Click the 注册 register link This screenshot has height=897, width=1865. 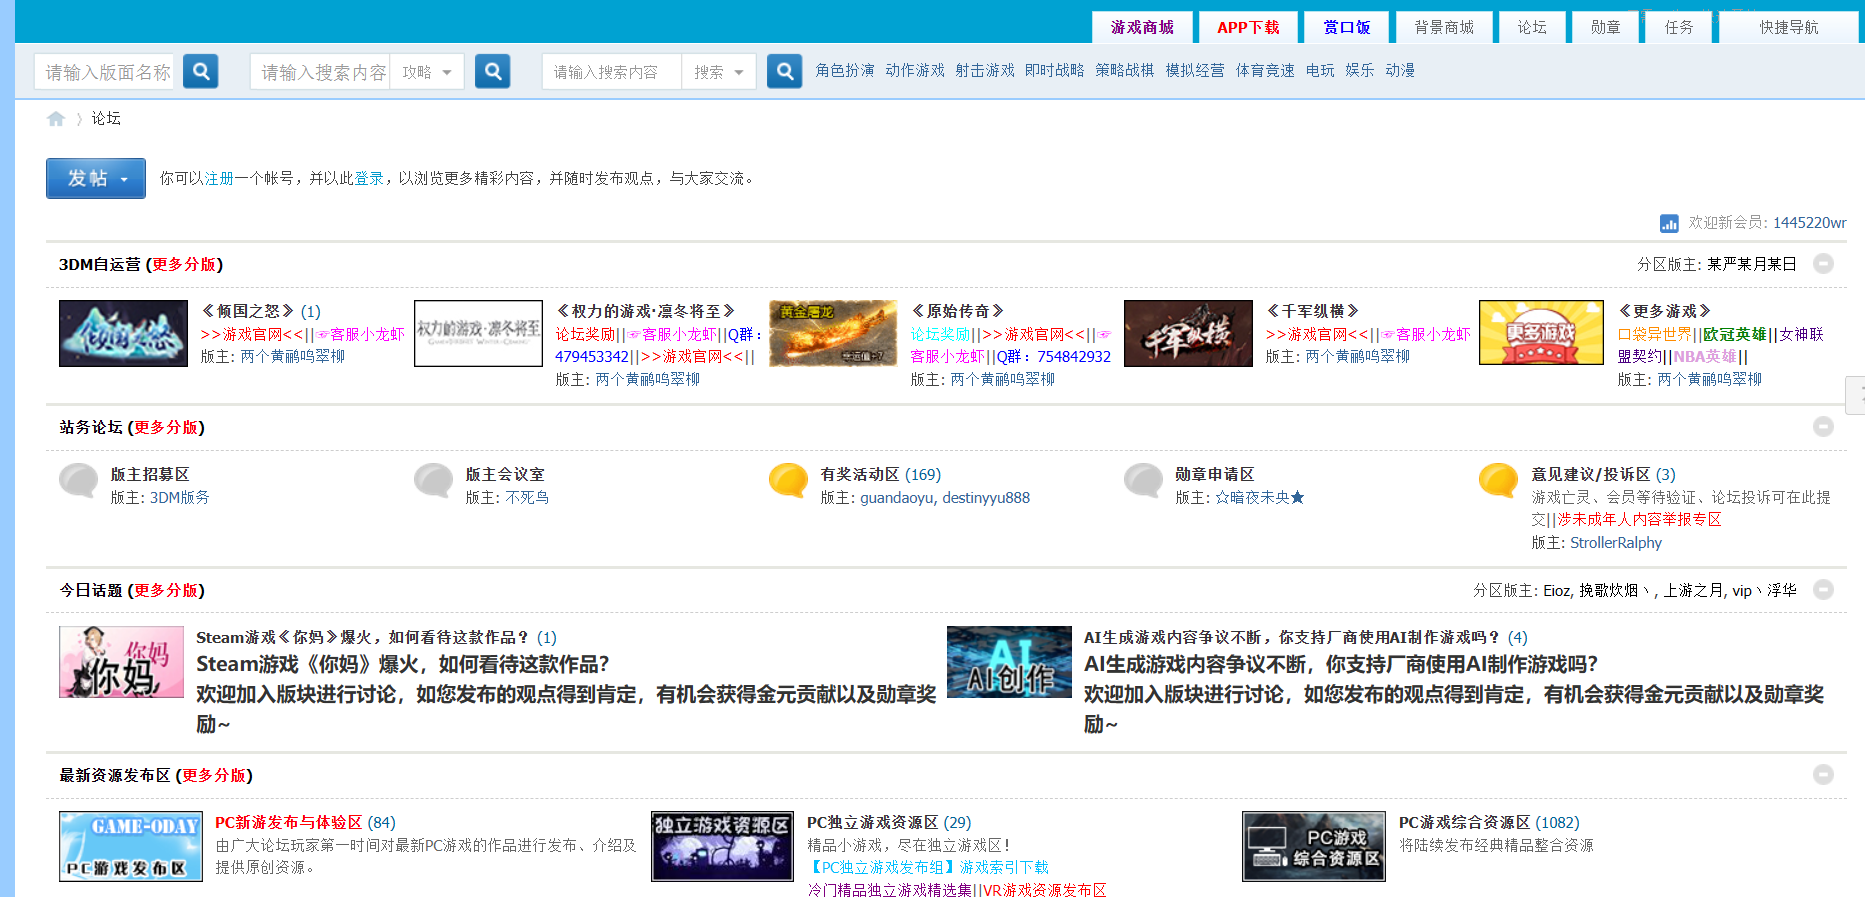click(x=219, y=179)
